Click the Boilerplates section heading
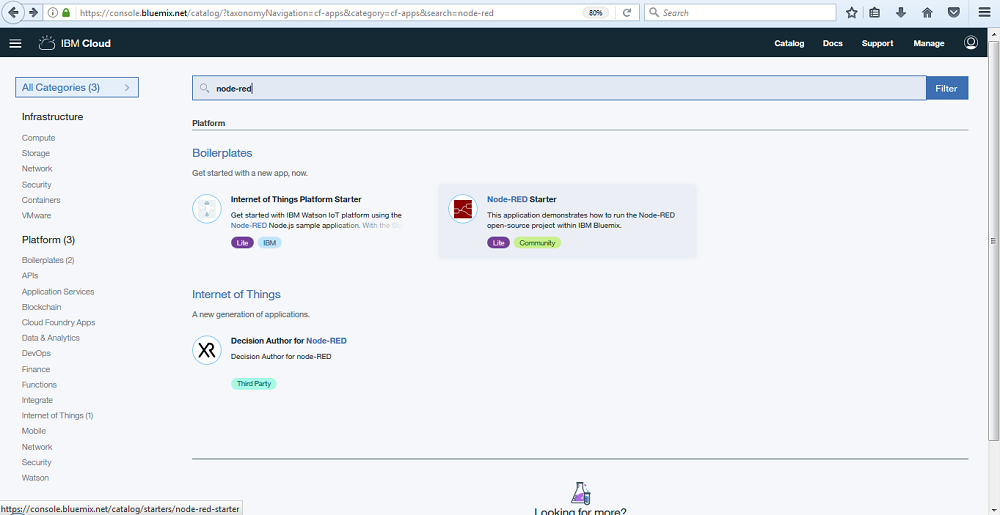This screenshot has height=515, width=1000. pos(222,153)
